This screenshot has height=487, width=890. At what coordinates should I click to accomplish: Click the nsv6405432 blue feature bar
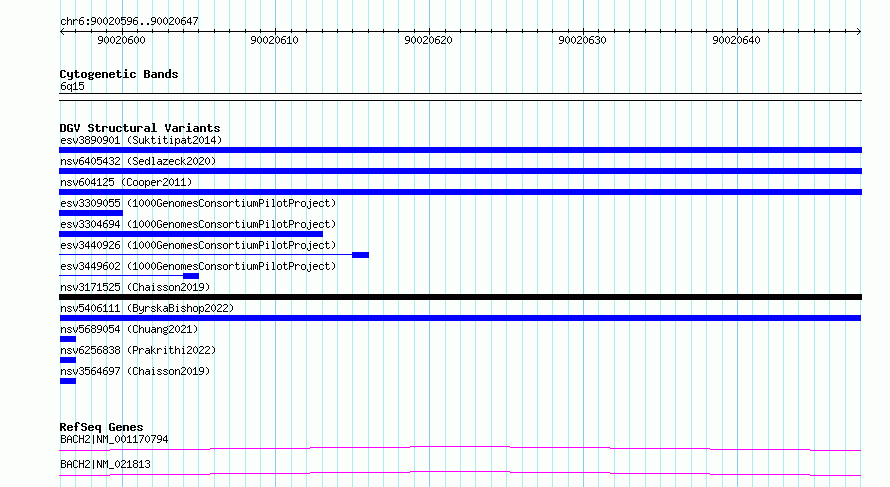coord(460,171)
